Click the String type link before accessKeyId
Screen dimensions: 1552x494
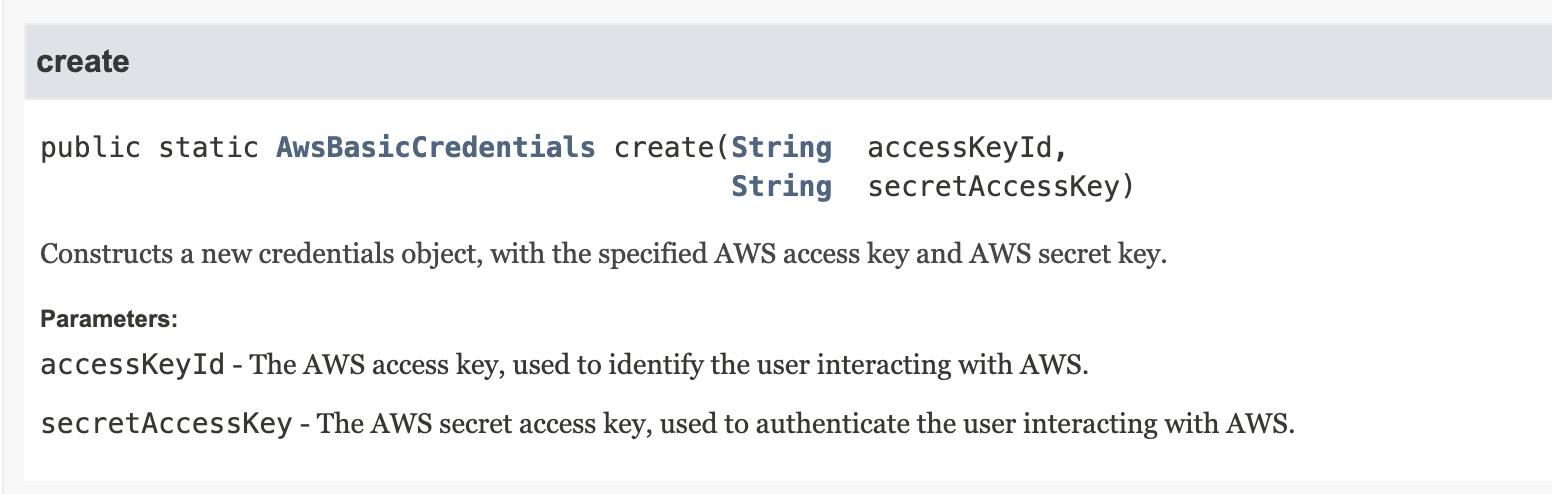[781, 148]
